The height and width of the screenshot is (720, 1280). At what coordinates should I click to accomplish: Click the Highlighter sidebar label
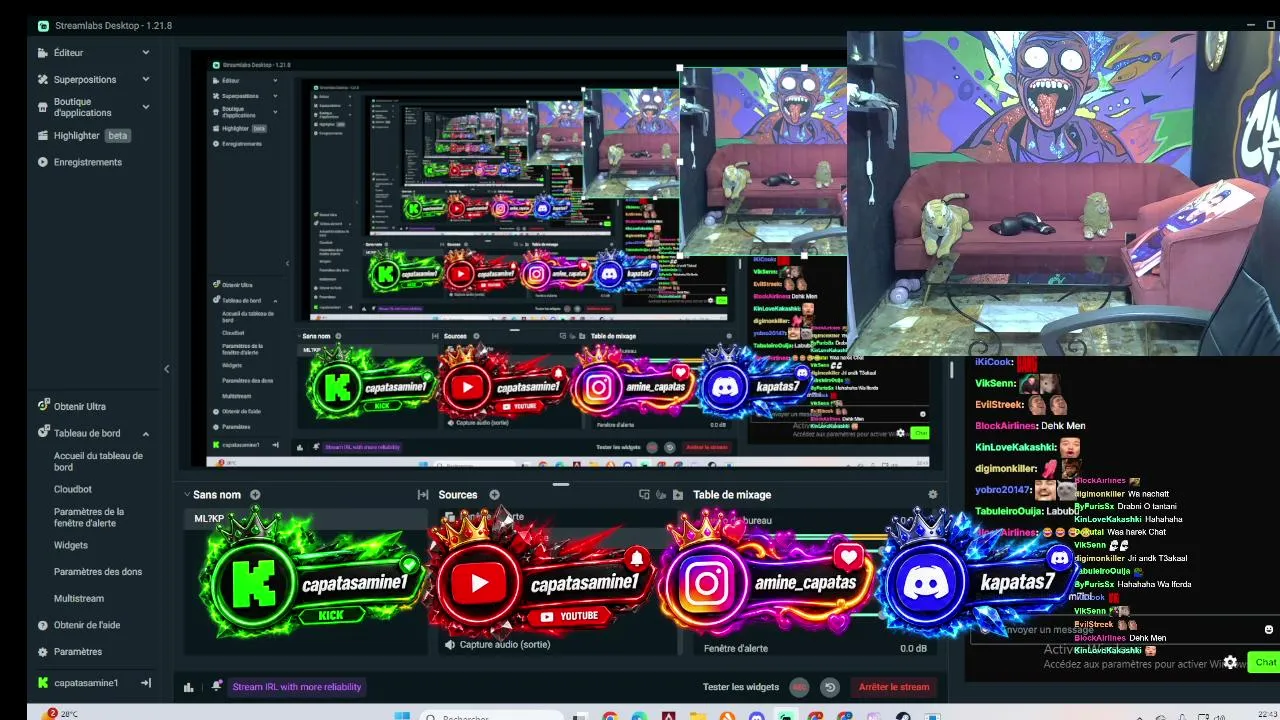[77, 136]
